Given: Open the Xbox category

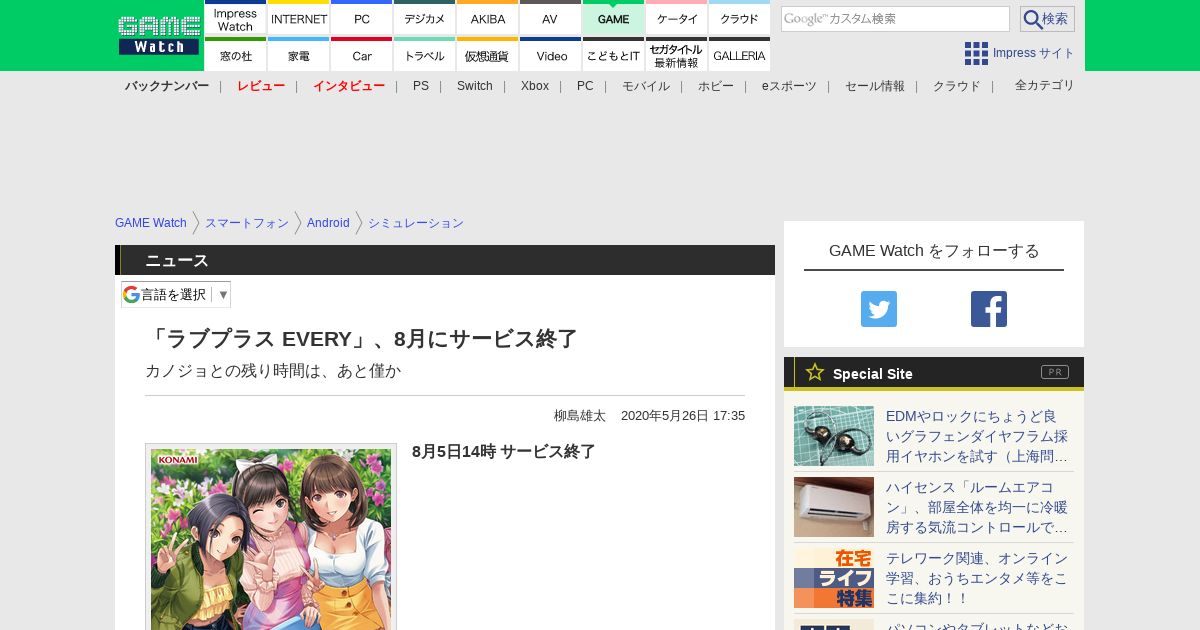Looking at the screenshot, I should (x=535, y=86).
